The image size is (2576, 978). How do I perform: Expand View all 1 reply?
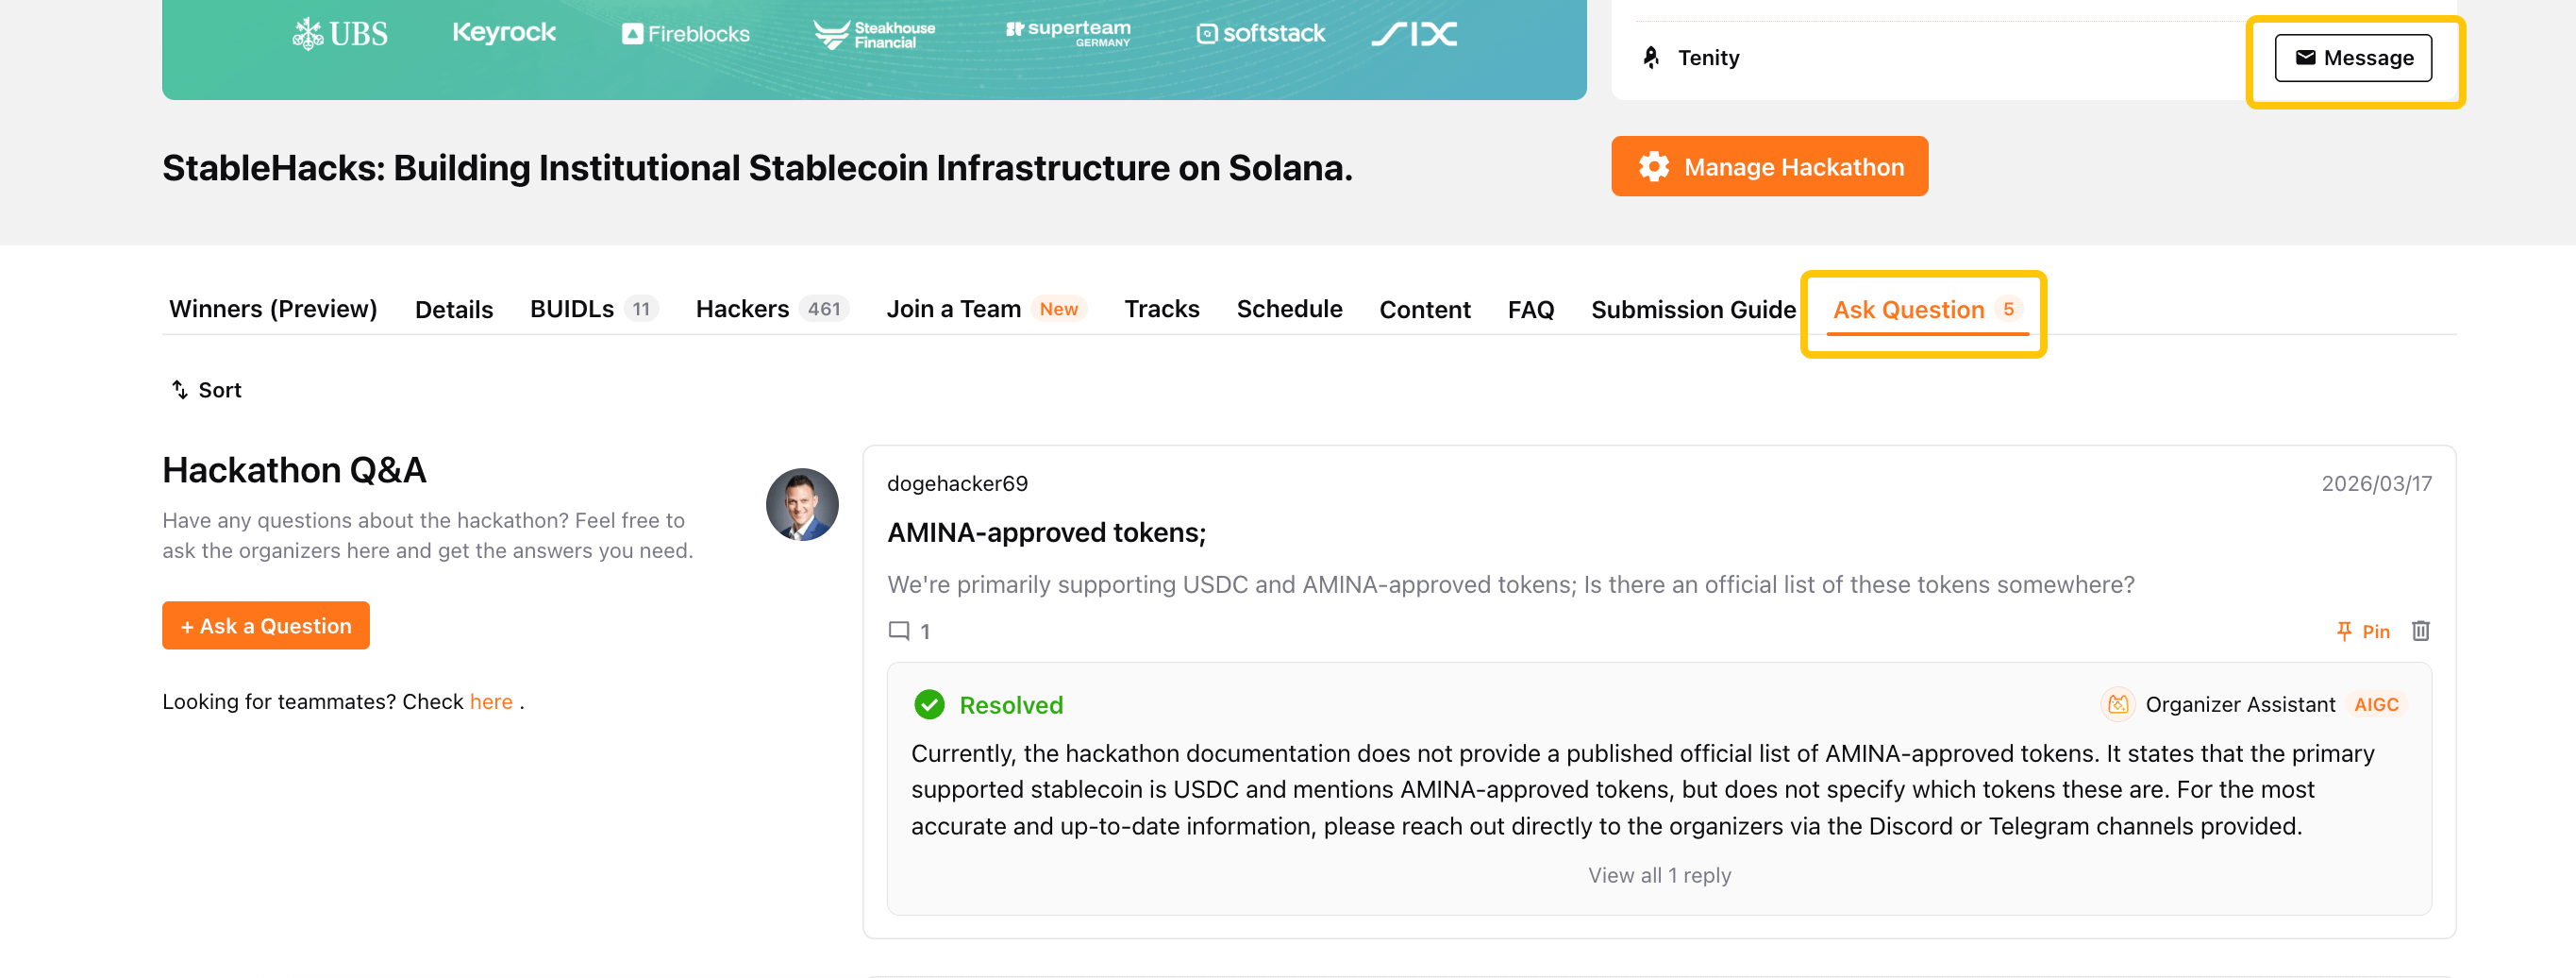(1659, 875)
